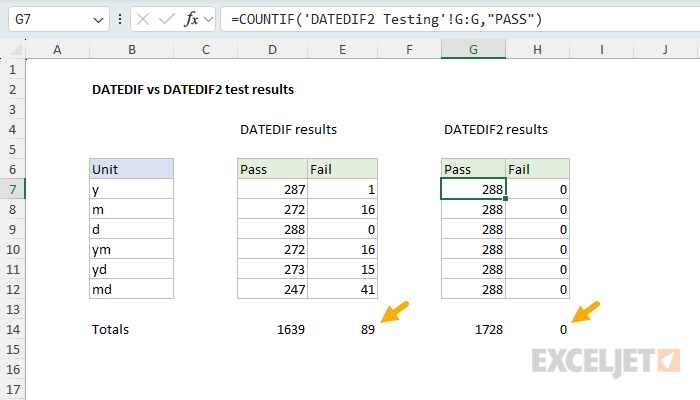700x400 pixels.
Task: Click the unit cell 'ym'
Action: (131, 249)
